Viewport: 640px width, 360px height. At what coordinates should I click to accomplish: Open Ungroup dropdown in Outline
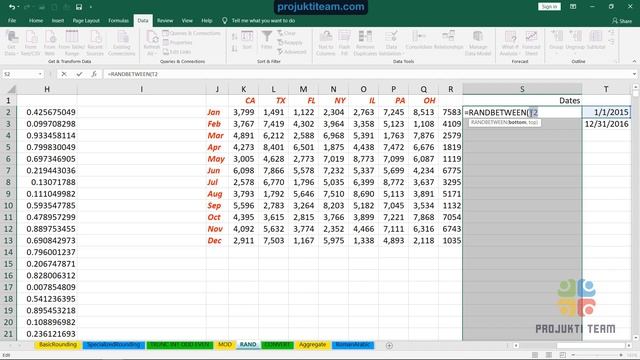[x=575, y=41]
